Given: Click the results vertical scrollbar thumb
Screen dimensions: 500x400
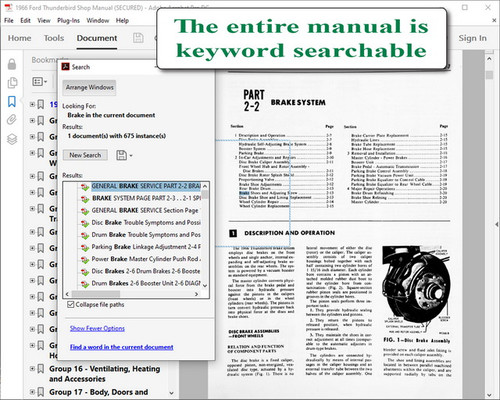Looking at the screenshot, I should (205, 195).
